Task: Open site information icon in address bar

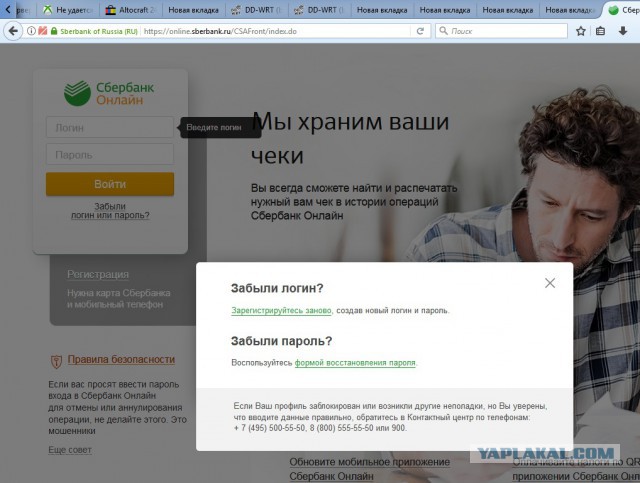Action: [x=31, y=31]
